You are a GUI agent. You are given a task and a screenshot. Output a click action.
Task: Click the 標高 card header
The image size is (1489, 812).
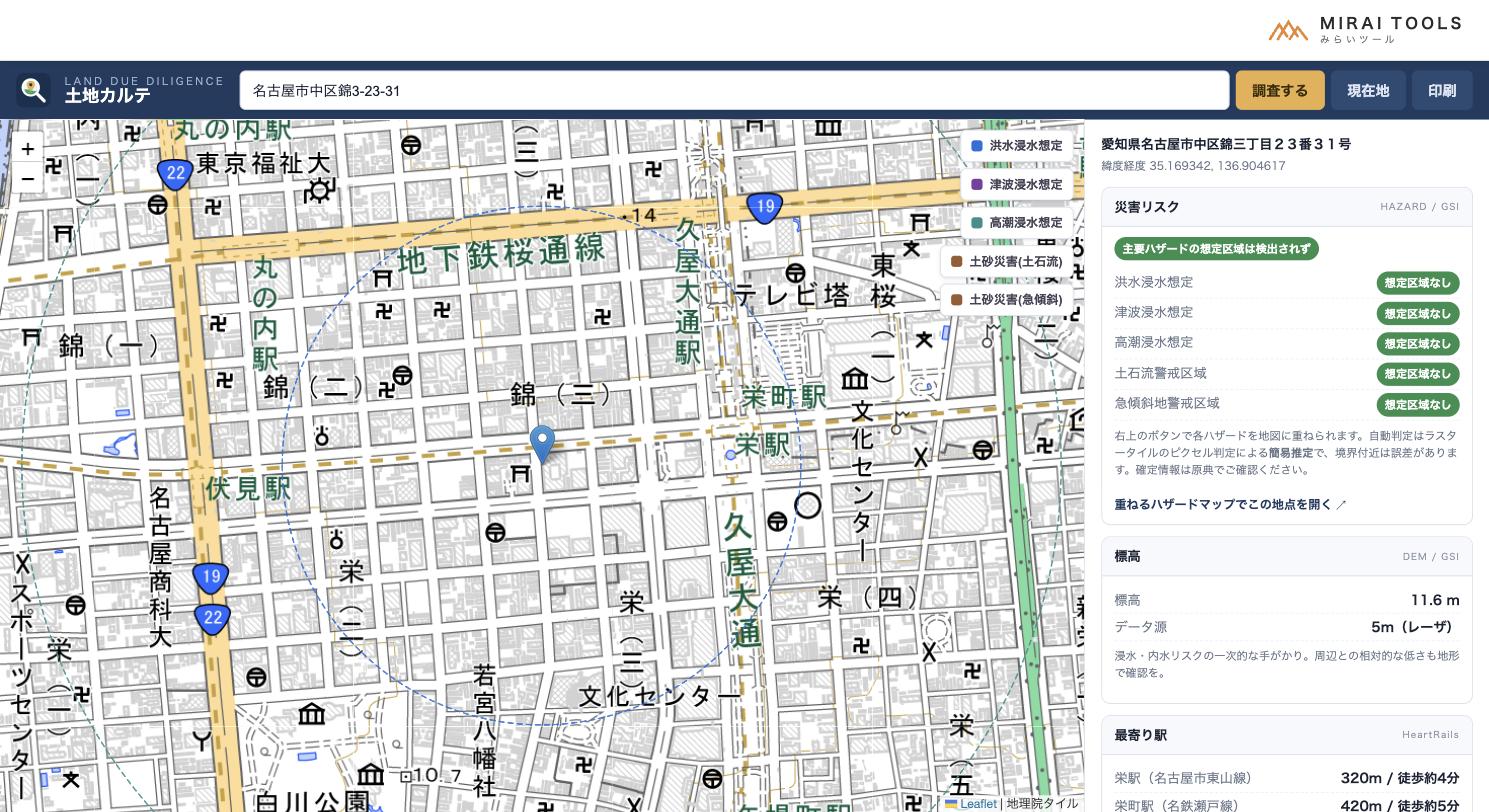[x=1287, y=556]
